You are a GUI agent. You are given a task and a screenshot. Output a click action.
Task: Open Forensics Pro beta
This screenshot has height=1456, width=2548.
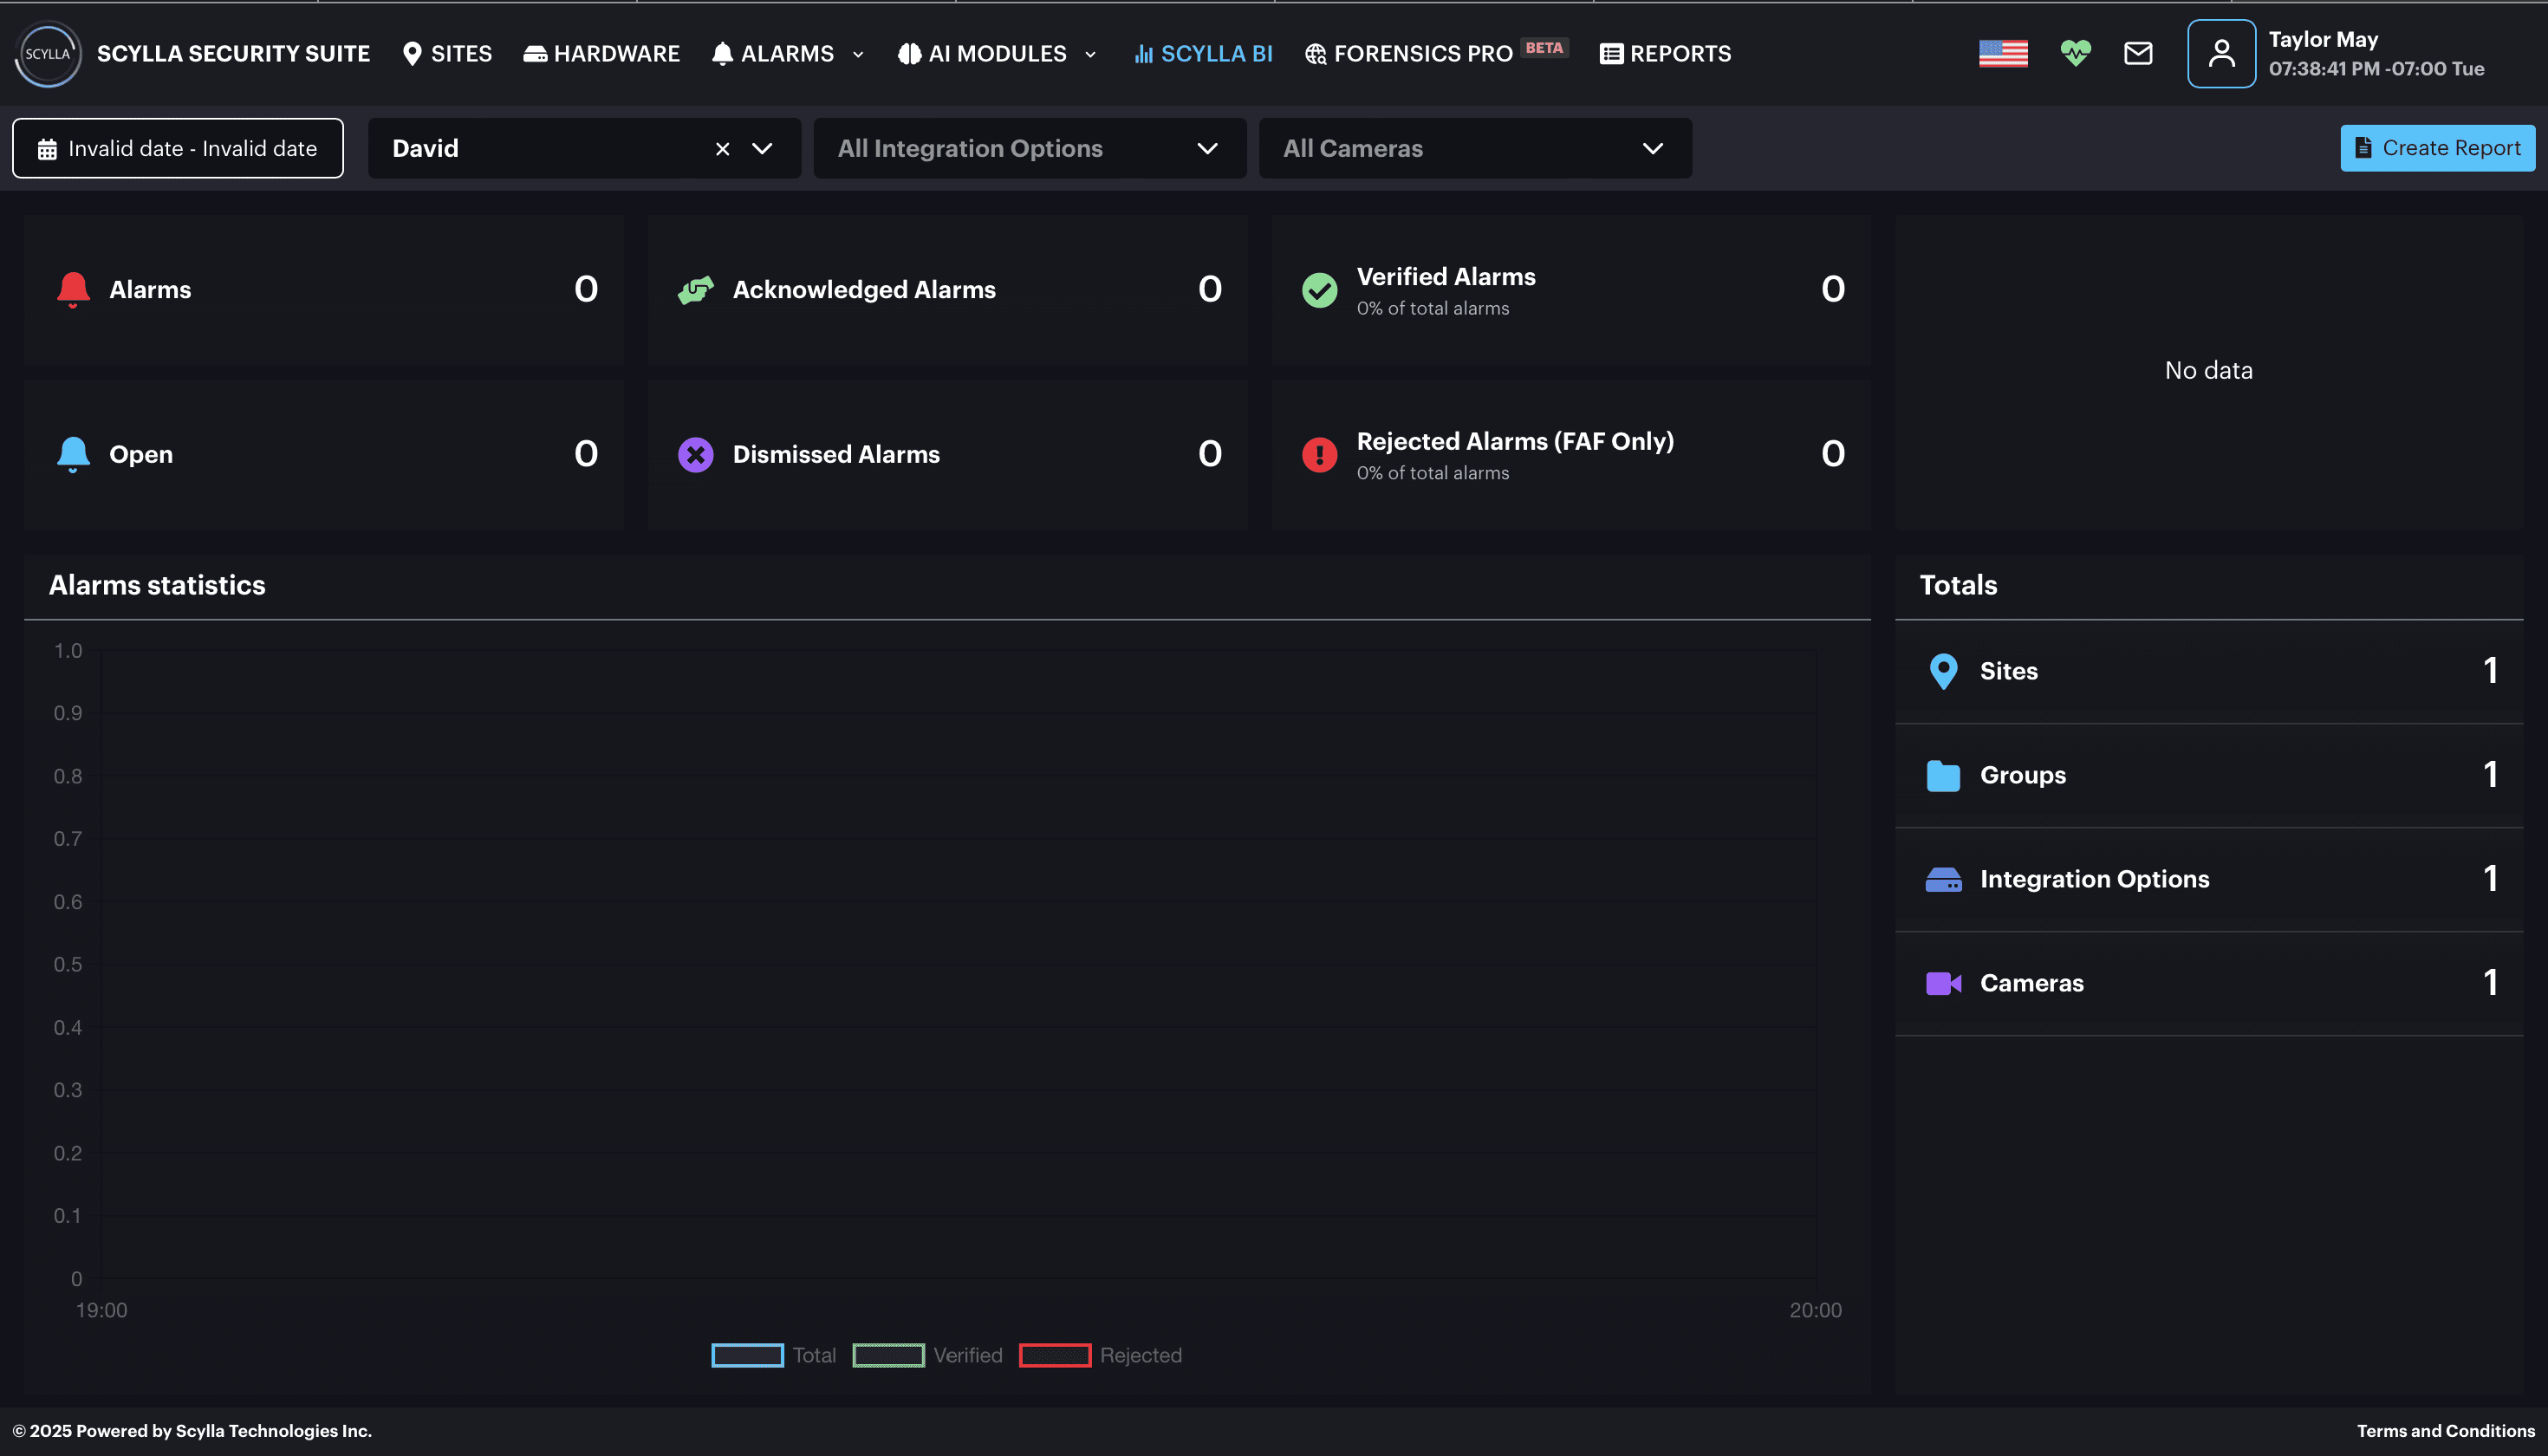pos(1436,54)
